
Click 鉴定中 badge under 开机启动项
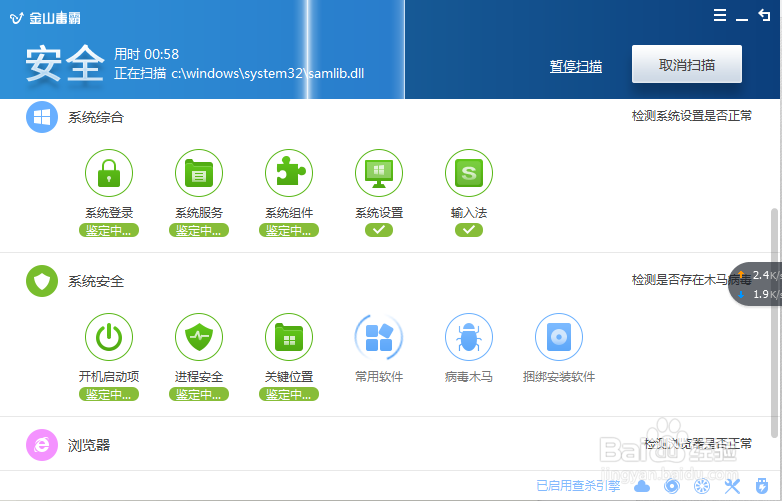109,394
